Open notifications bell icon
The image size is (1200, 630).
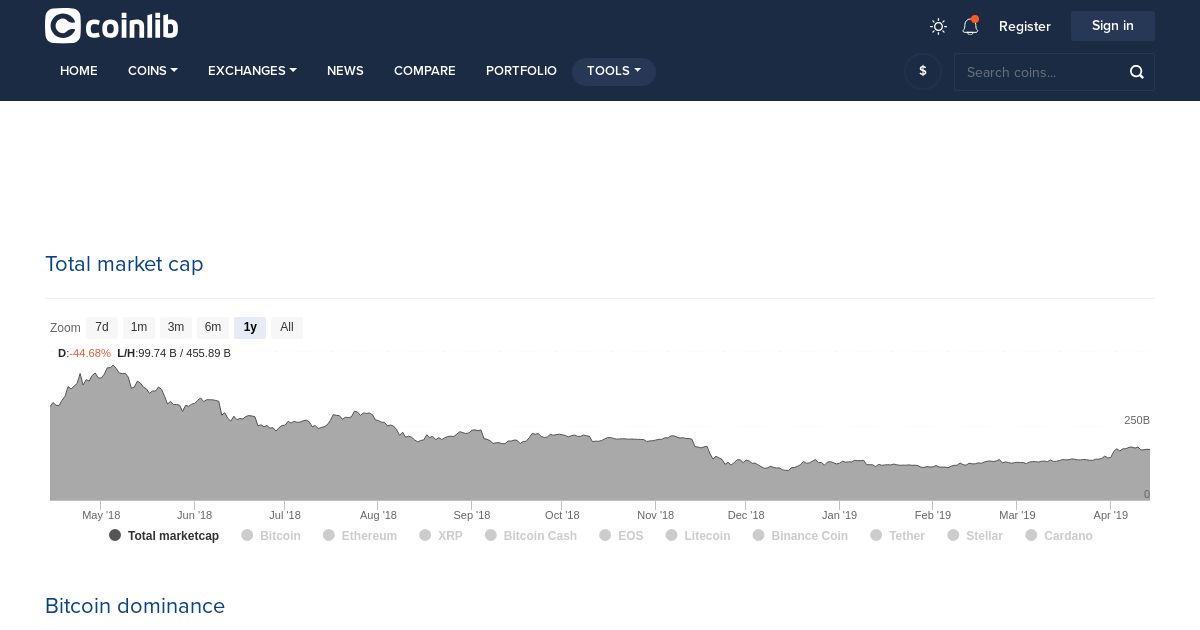[x=970, y=26]
